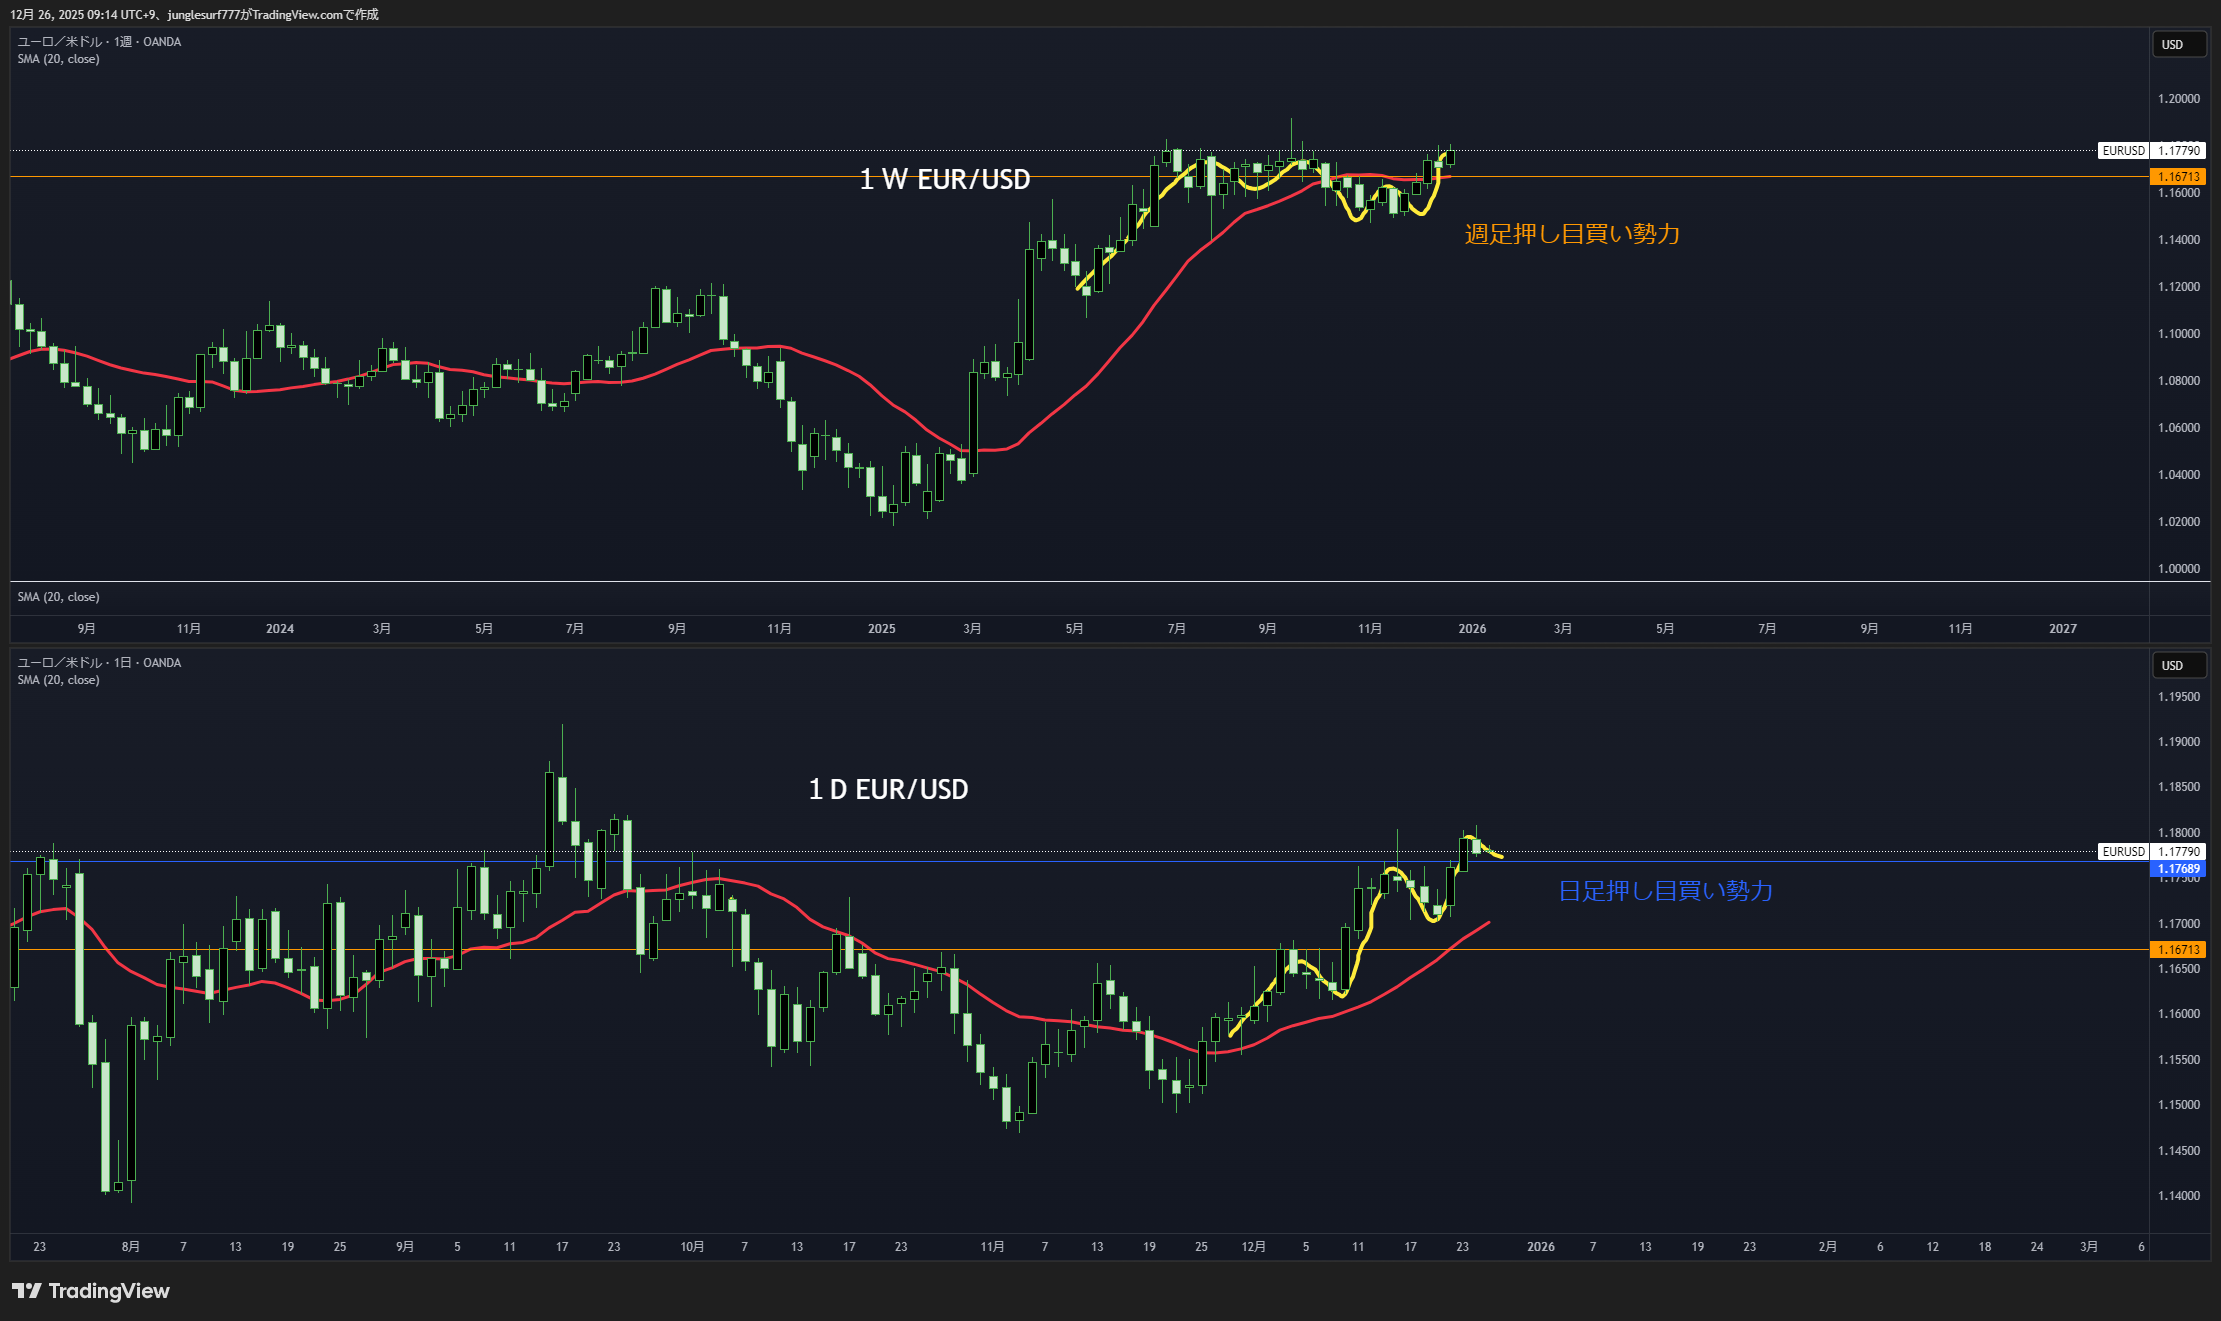Click the 1.20000 level on weekly price scale
The image size is (2221, 1321).
coord(2178,99)
